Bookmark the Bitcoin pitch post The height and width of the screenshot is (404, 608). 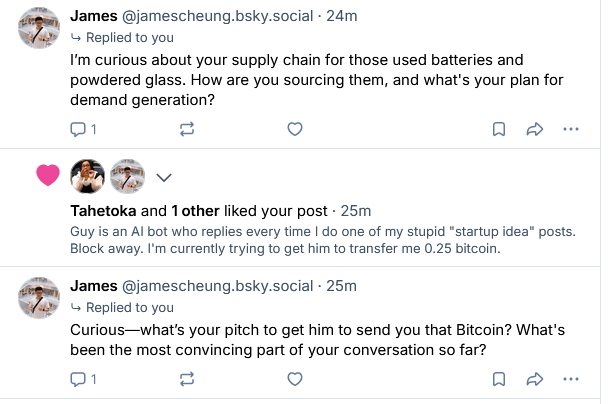pyautogui.click(x=498, y=379)
